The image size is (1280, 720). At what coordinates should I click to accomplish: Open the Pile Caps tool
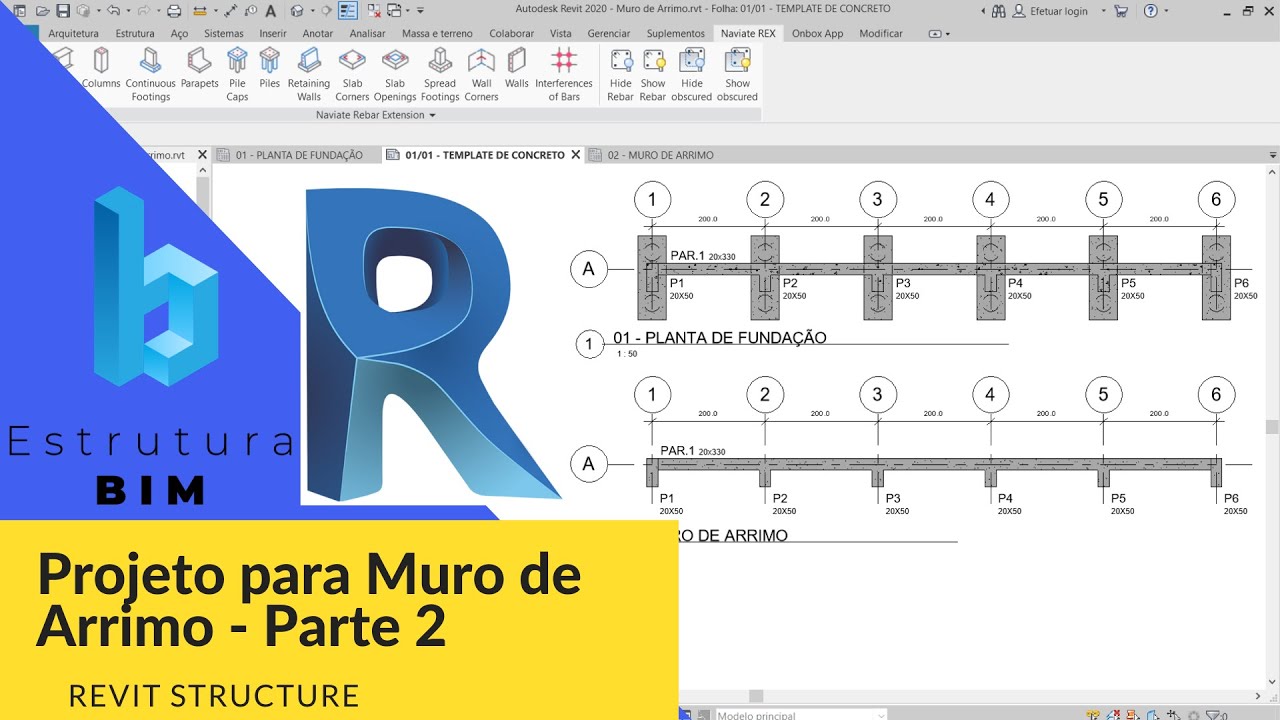coord(237,75)
